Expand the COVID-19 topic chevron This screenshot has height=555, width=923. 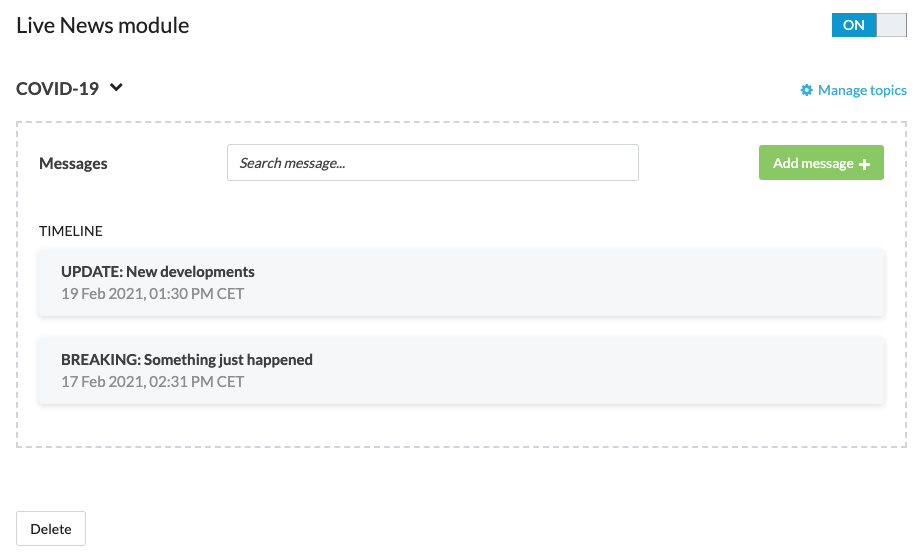click(x=117, y=88)
